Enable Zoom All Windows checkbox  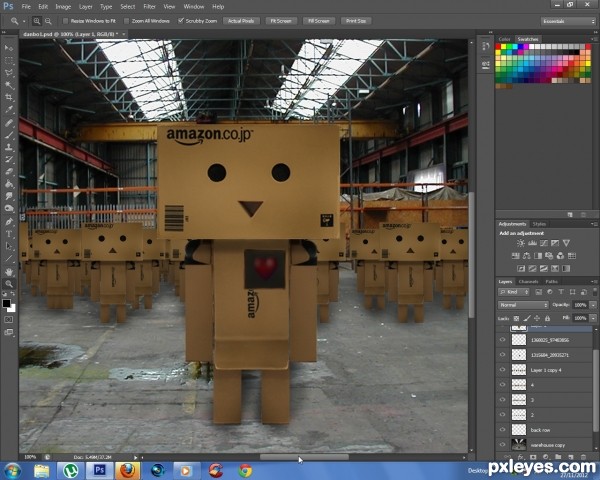click(127, 21)
